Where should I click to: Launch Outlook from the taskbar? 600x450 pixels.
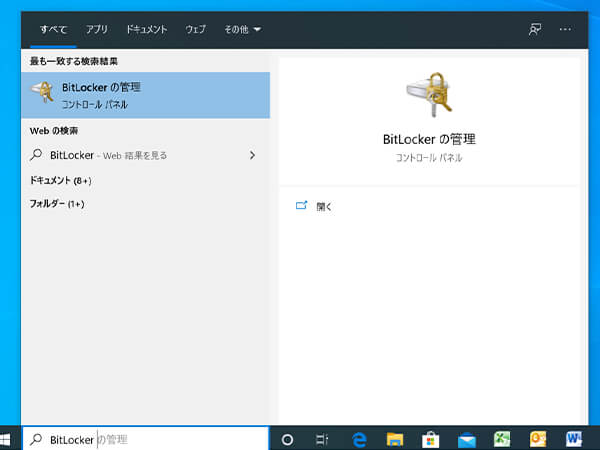(538, 440)
